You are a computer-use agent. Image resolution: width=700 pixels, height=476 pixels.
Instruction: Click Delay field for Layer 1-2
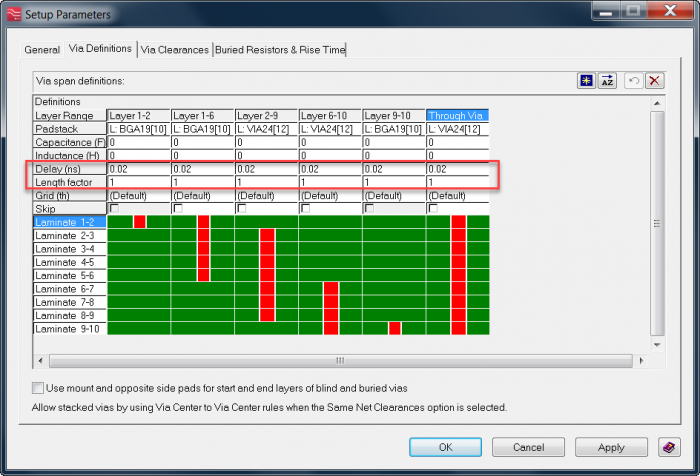pos(139,169)
